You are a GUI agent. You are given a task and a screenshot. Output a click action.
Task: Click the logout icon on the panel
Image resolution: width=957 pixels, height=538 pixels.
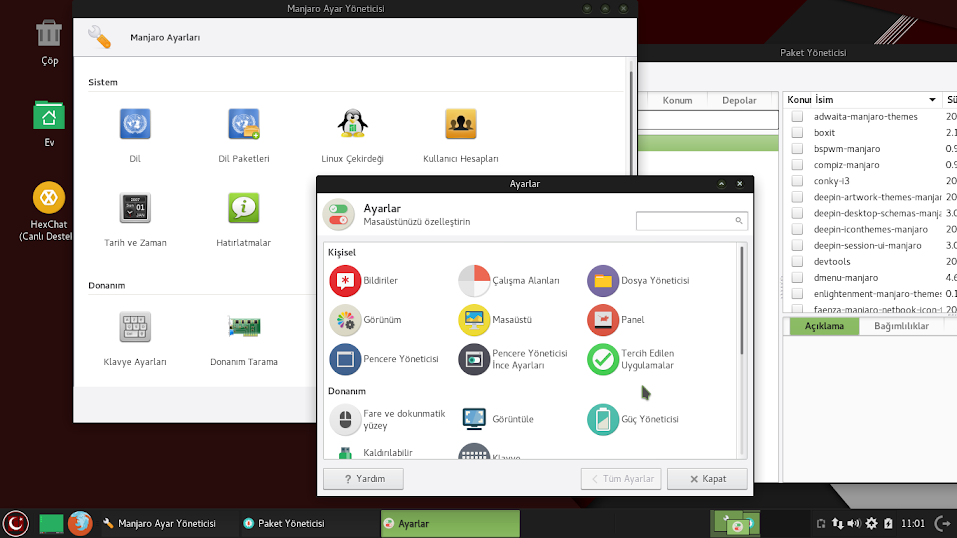pyautogui.click(x=944, y=523)
